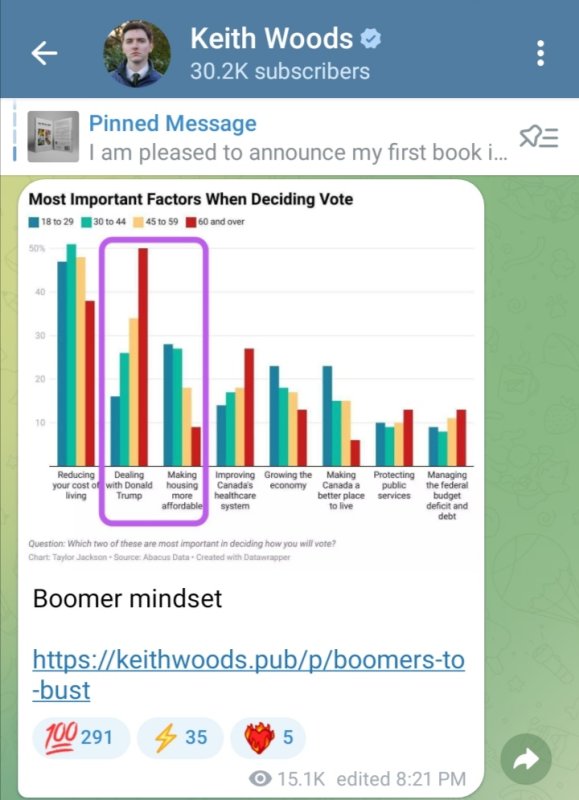Toggle the 100 emoji reaction

(81, 737)
